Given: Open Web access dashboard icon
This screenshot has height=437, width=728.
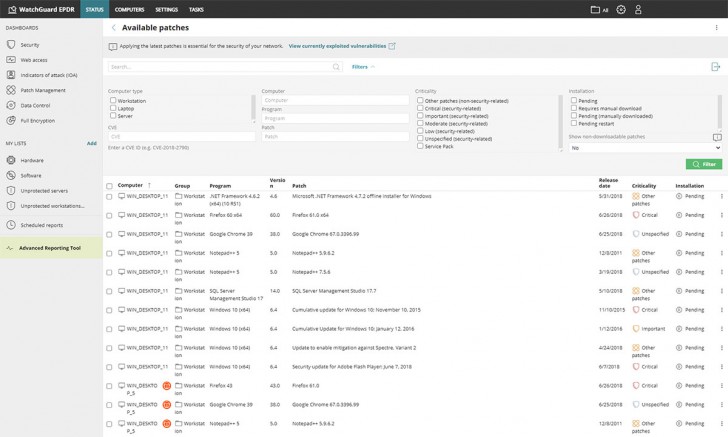Looking at the screenshot, I should (x=11, y=60).
